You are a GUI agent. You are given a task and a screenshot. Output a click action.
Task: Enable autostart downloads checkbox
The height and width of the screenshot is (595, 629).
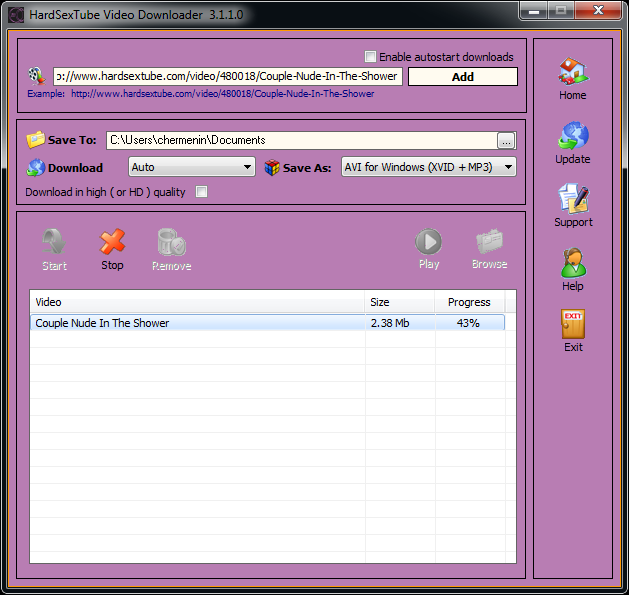[370, 57]
